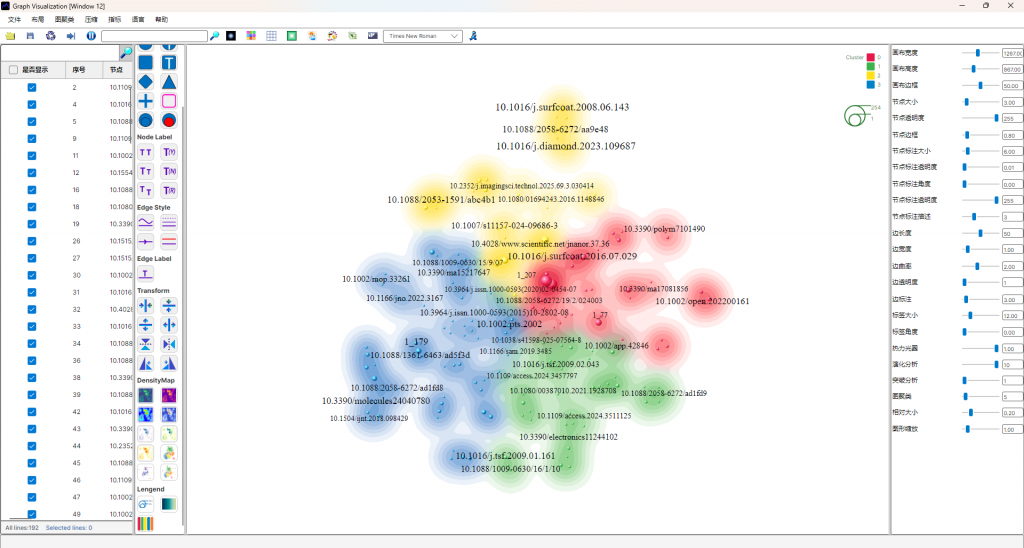Click the curved edge style icon
Screen dimensions: 1024x548
(145, 222)
